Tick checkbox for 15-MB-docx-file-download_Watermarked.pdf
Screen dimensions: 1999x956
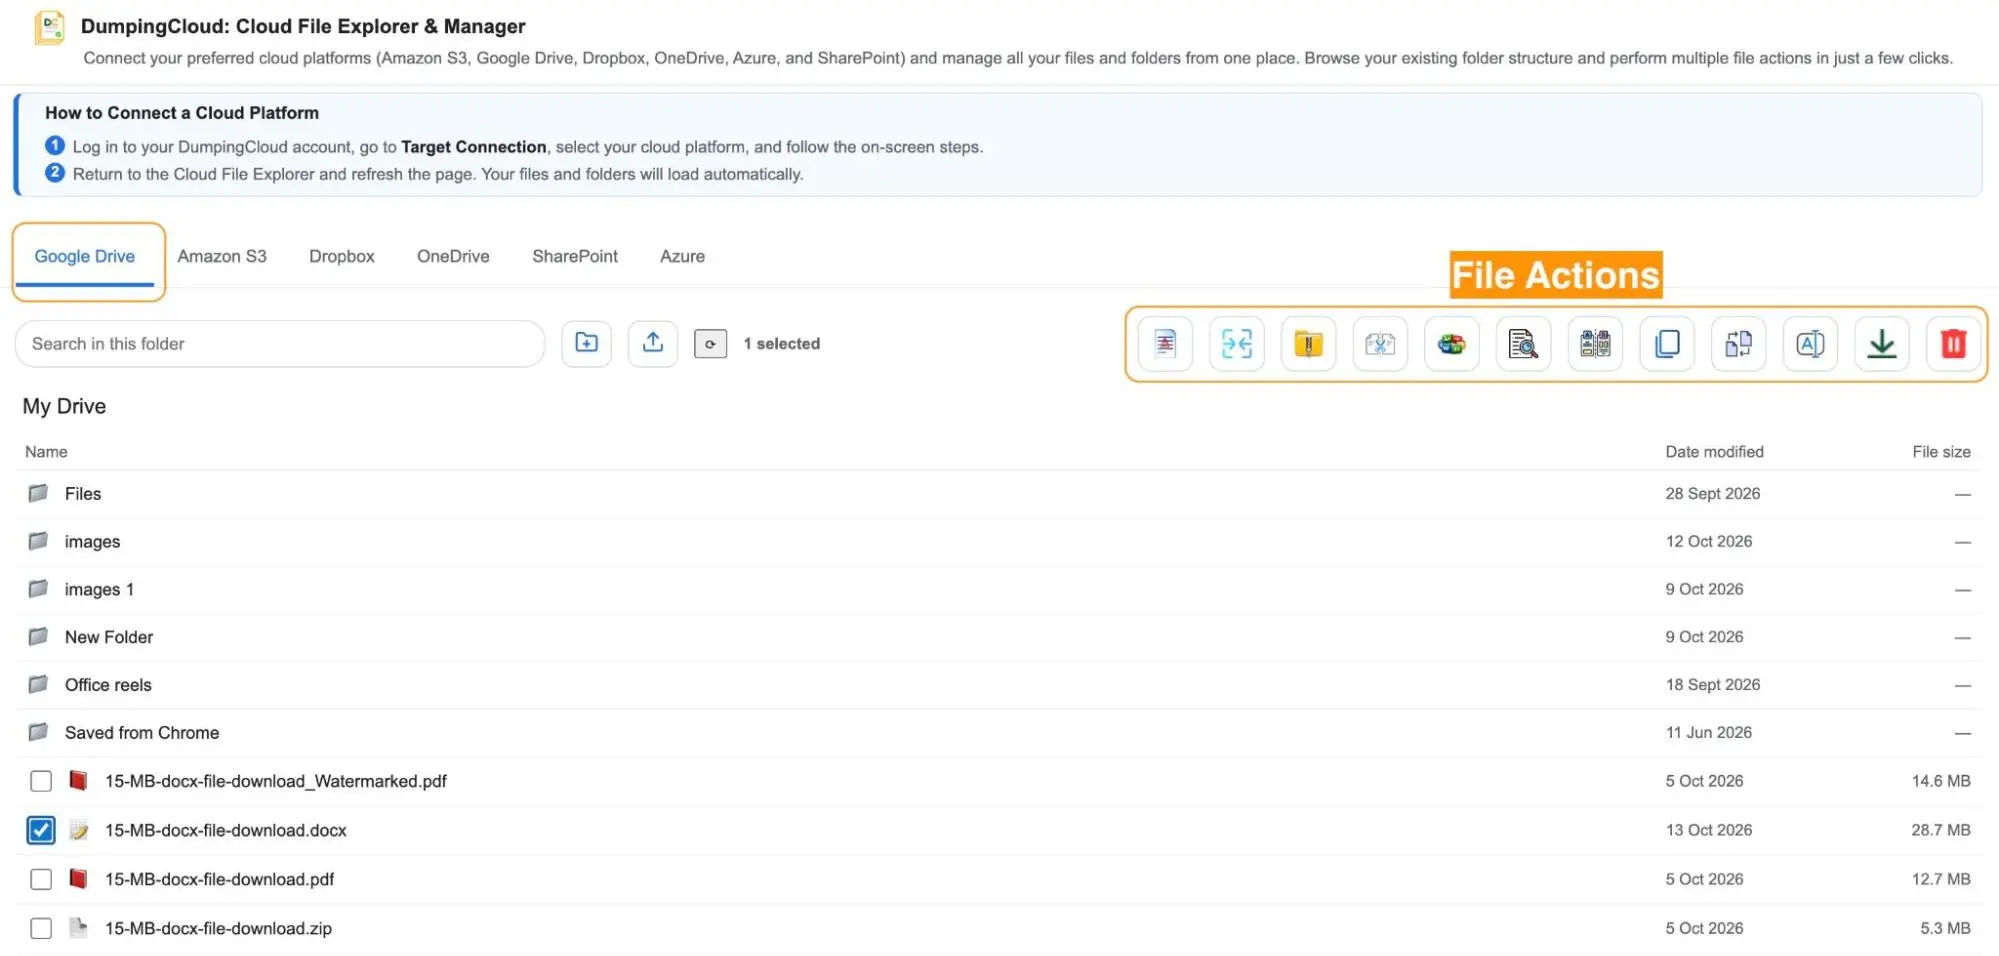pos(41,781)
